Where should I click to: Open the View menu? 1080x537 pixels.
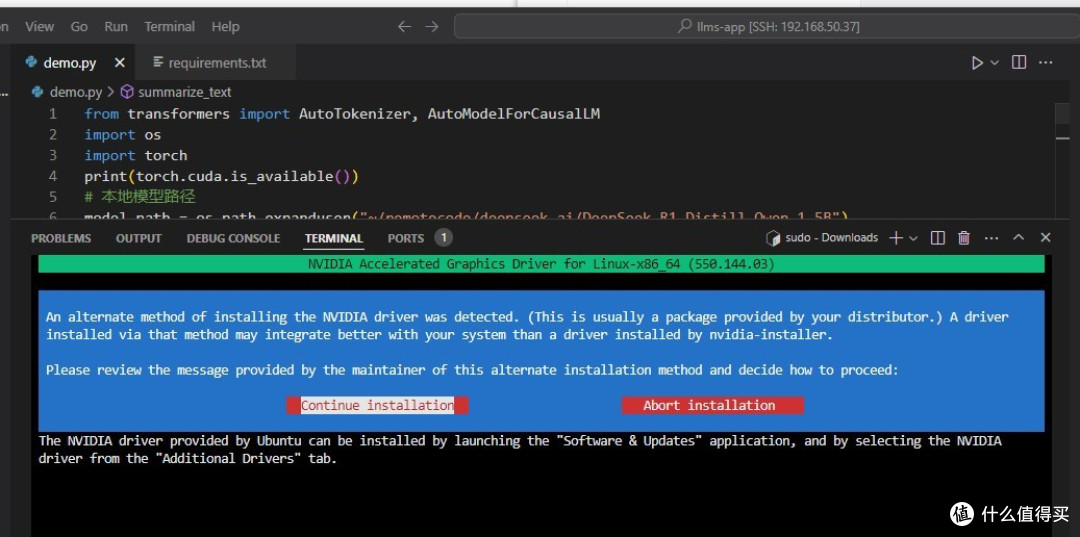pyautogui.click(x=39, y=27)
